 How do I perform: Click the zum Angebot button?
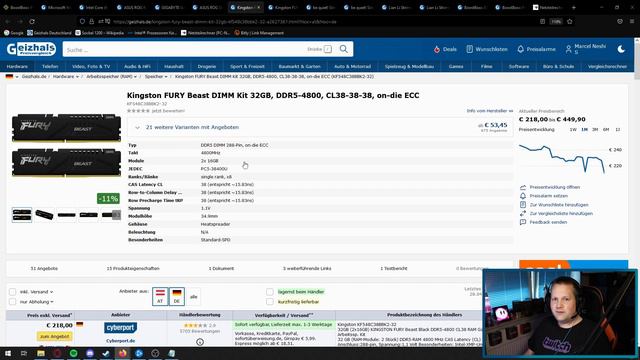tap(54, 336)
